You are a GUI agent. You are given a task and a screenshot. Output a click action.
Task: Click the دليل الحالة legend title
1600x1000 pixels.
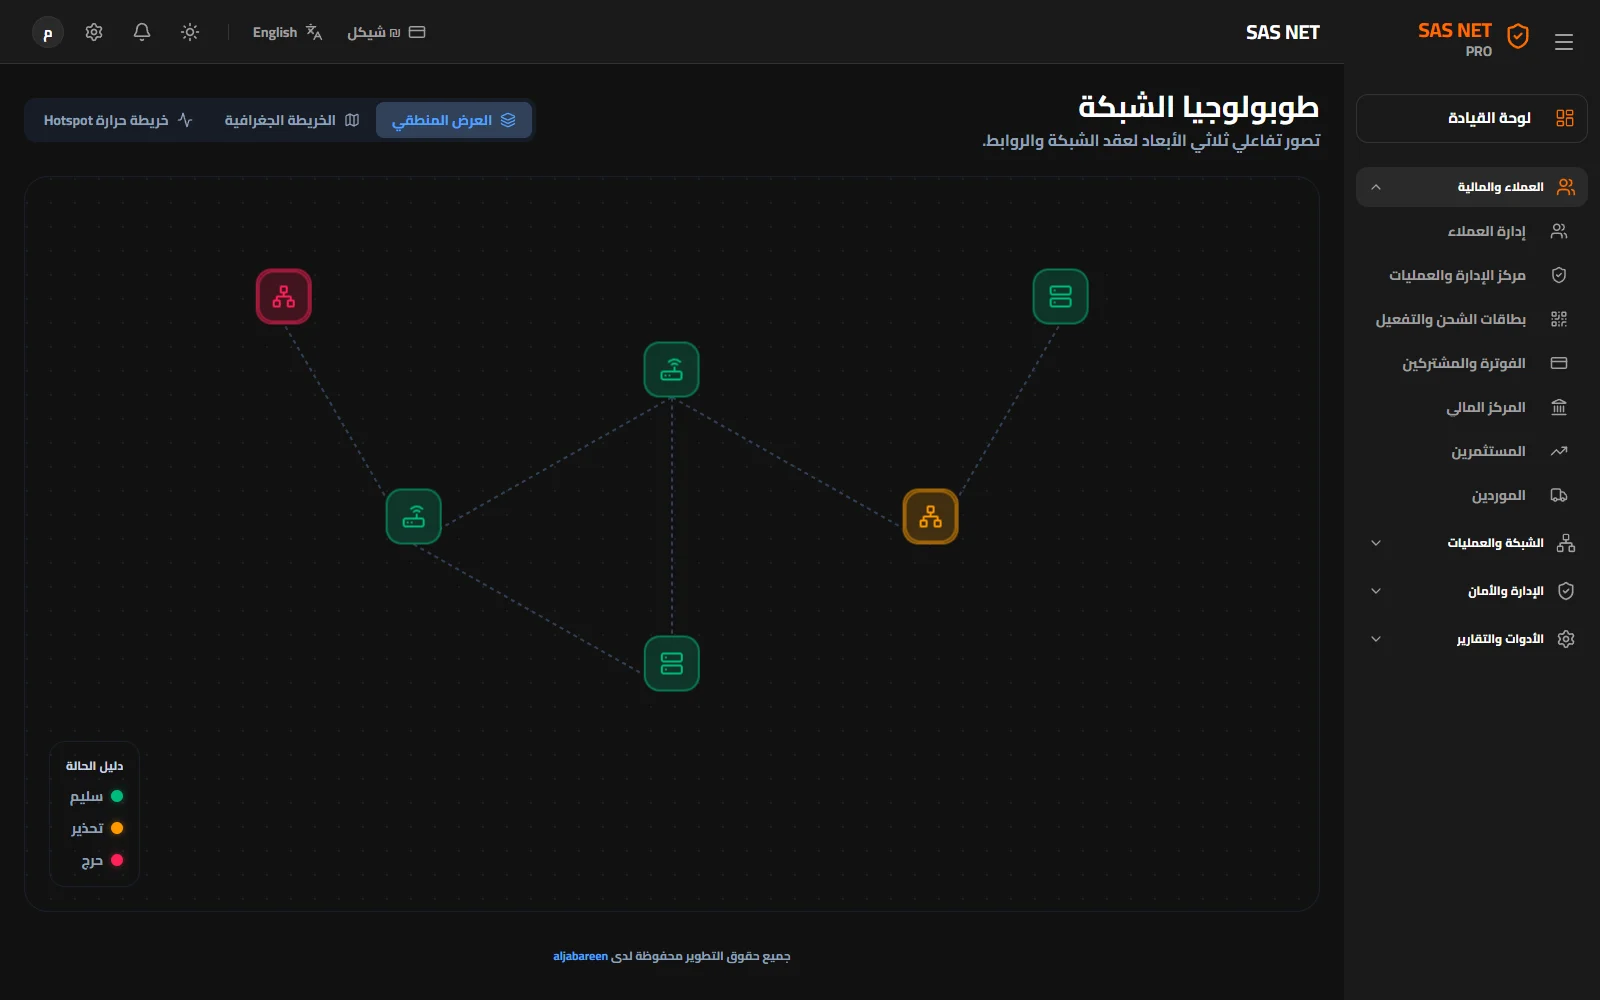95,766
